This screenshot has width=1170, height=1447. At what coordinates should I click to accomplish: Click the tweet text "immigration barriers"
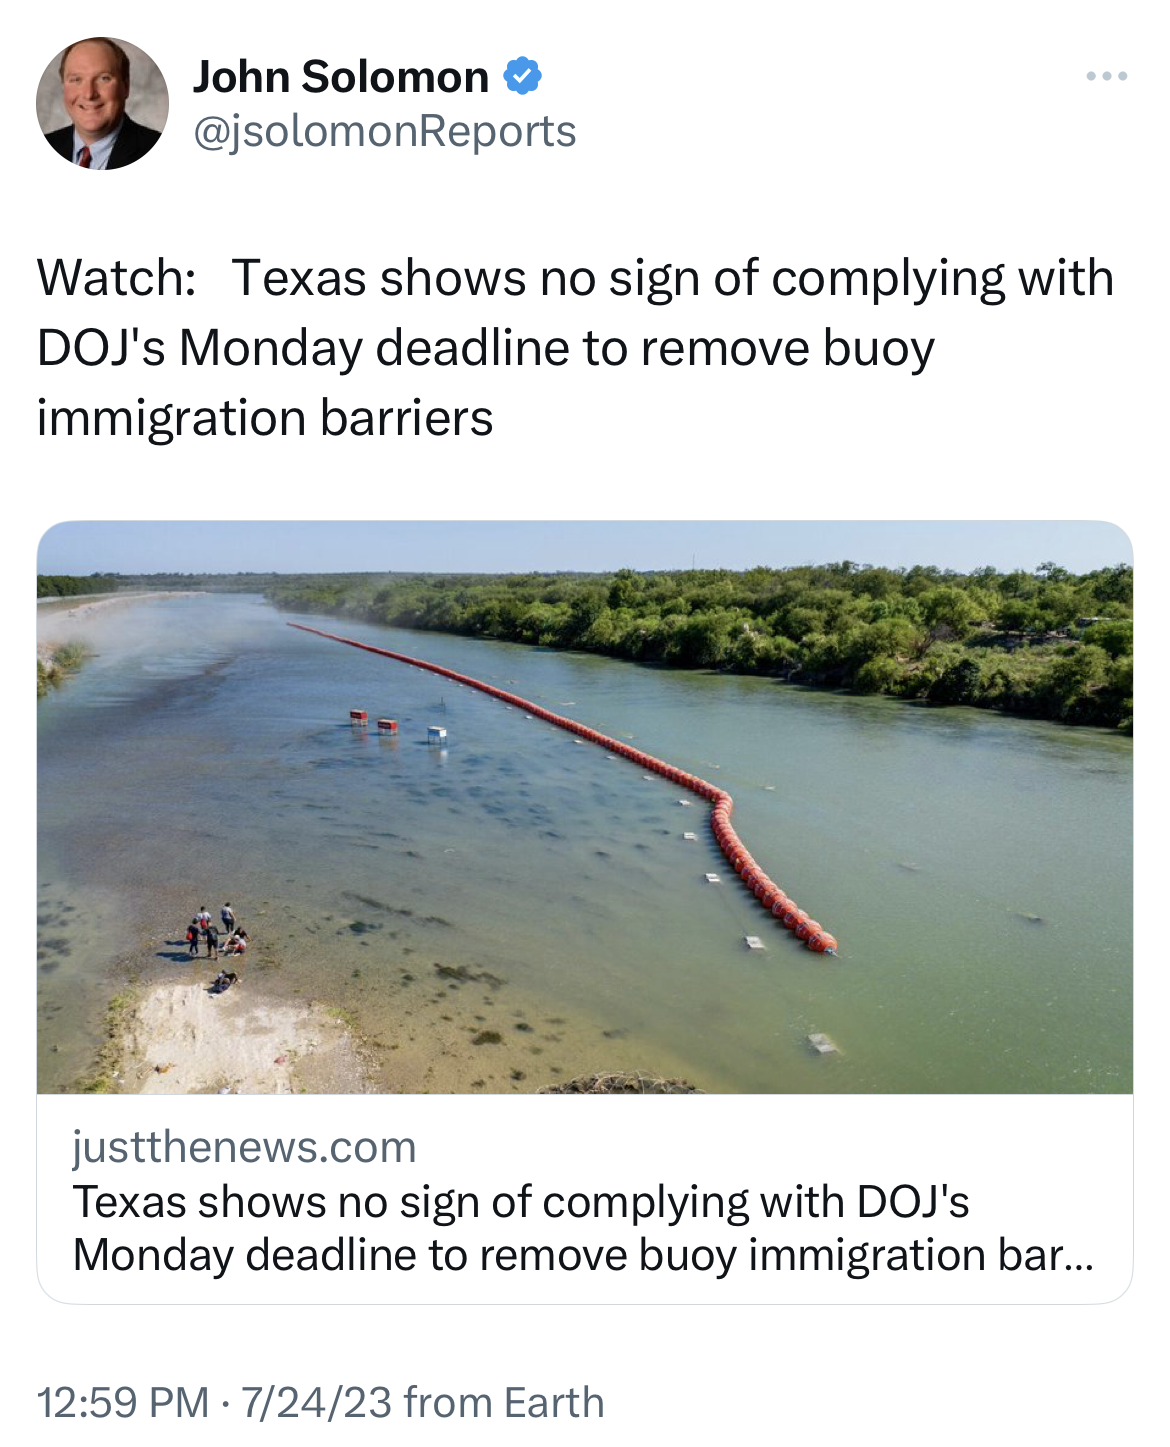coord(265,418)
